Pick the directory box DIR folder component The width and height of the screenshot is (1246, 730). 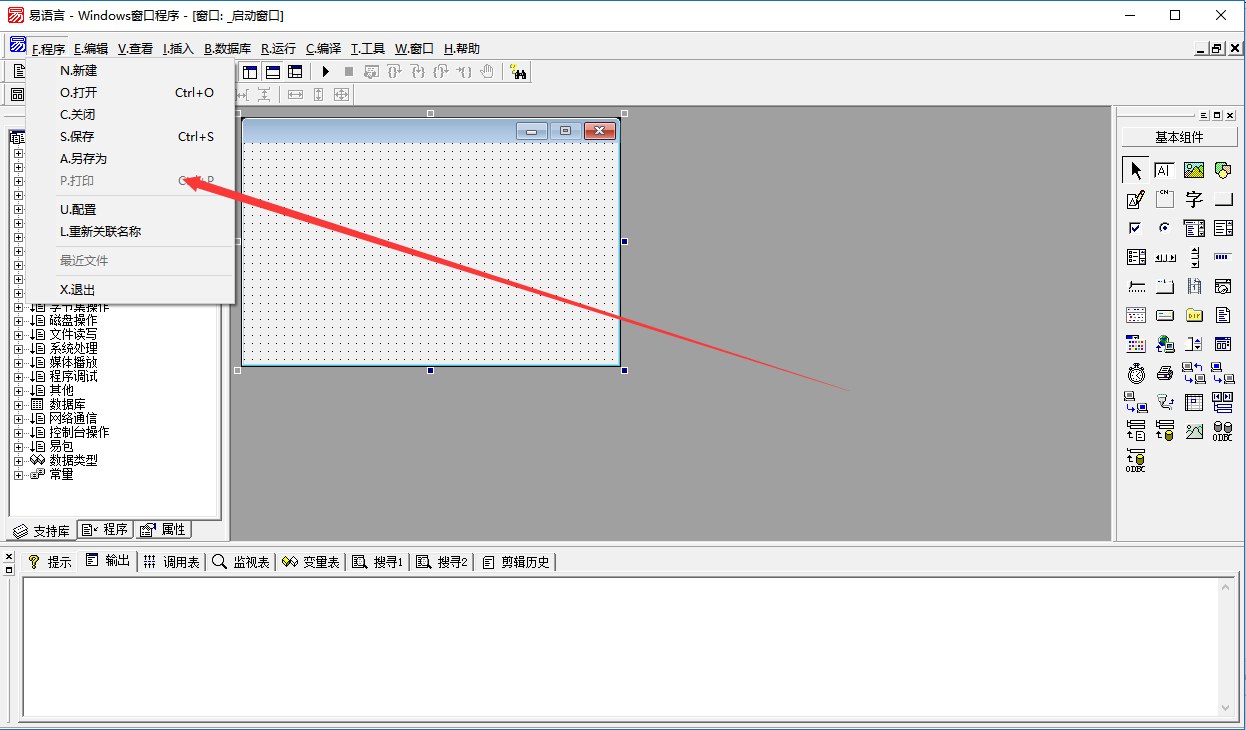(x=1194, y=315)
